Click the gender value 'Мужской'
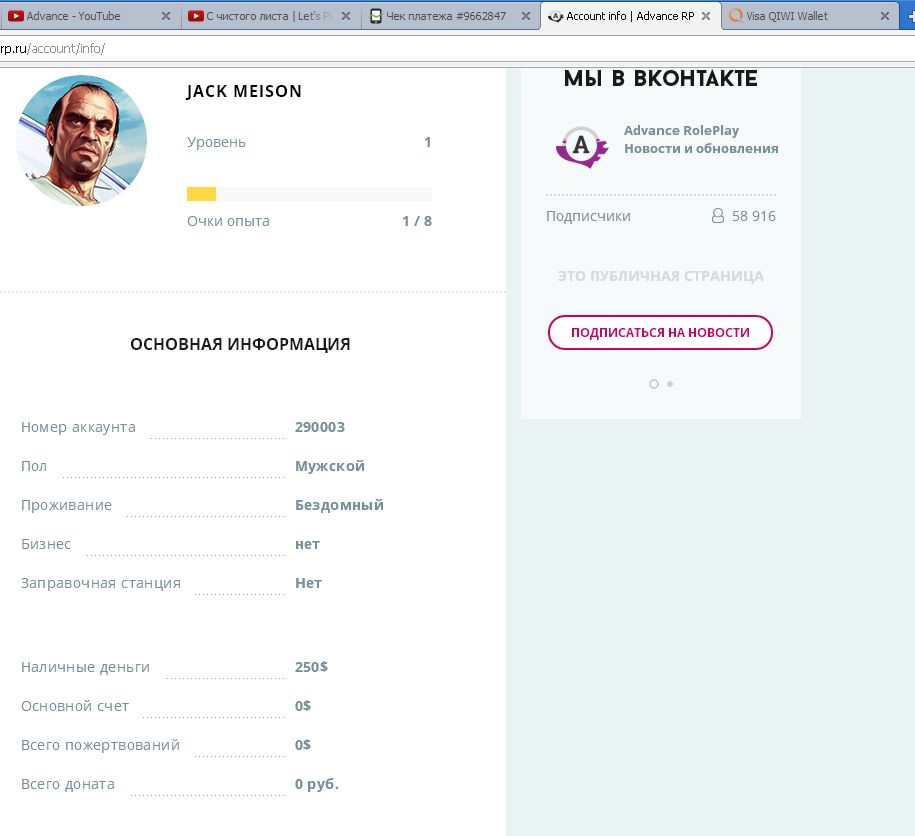Screen dimensions: 915x836 pos(330,466)
